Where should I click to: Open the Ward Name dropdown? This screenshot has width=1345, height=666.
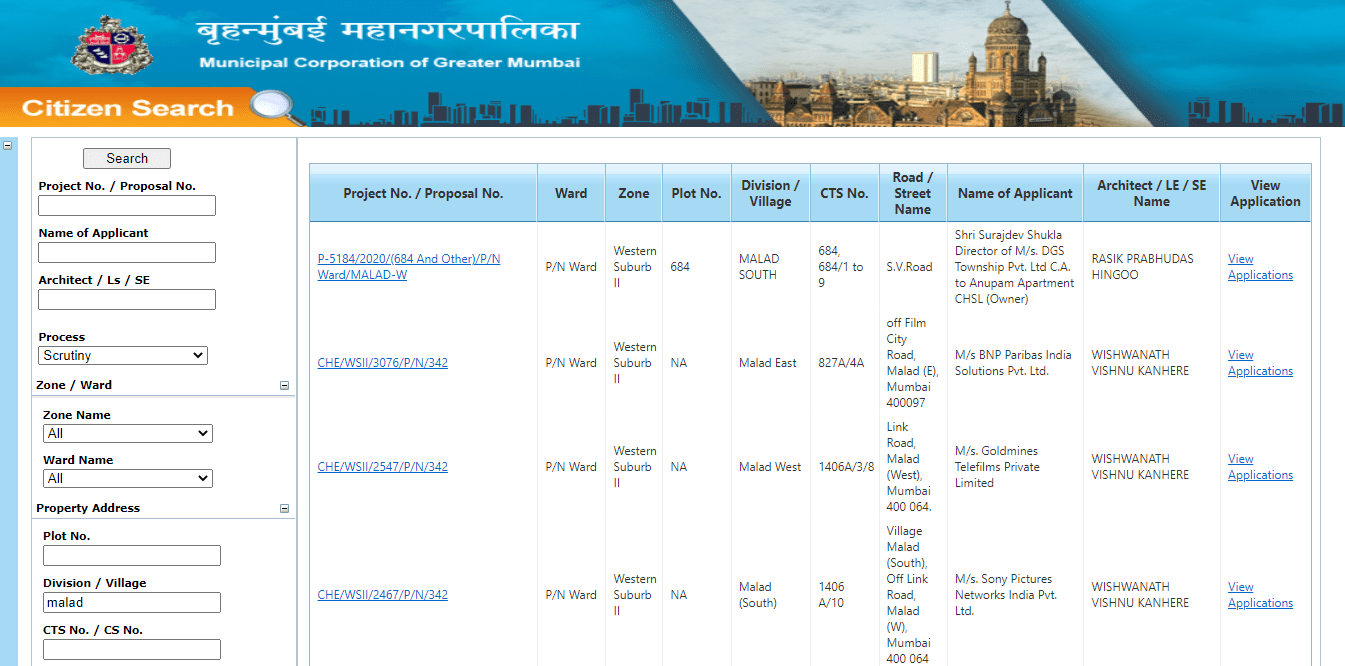(x=127, y=478)
